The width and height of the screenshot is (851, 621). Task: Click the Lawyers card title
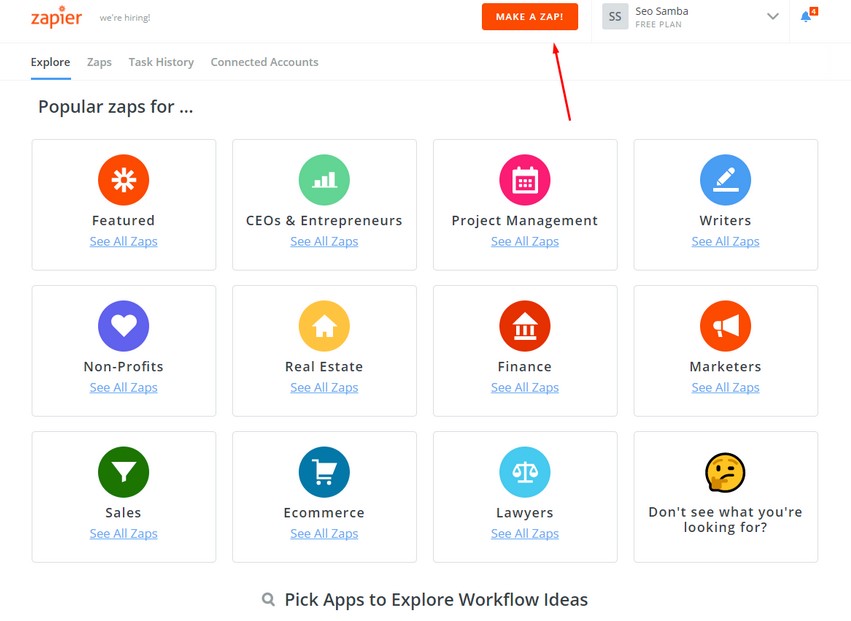(x=525, y=512)
